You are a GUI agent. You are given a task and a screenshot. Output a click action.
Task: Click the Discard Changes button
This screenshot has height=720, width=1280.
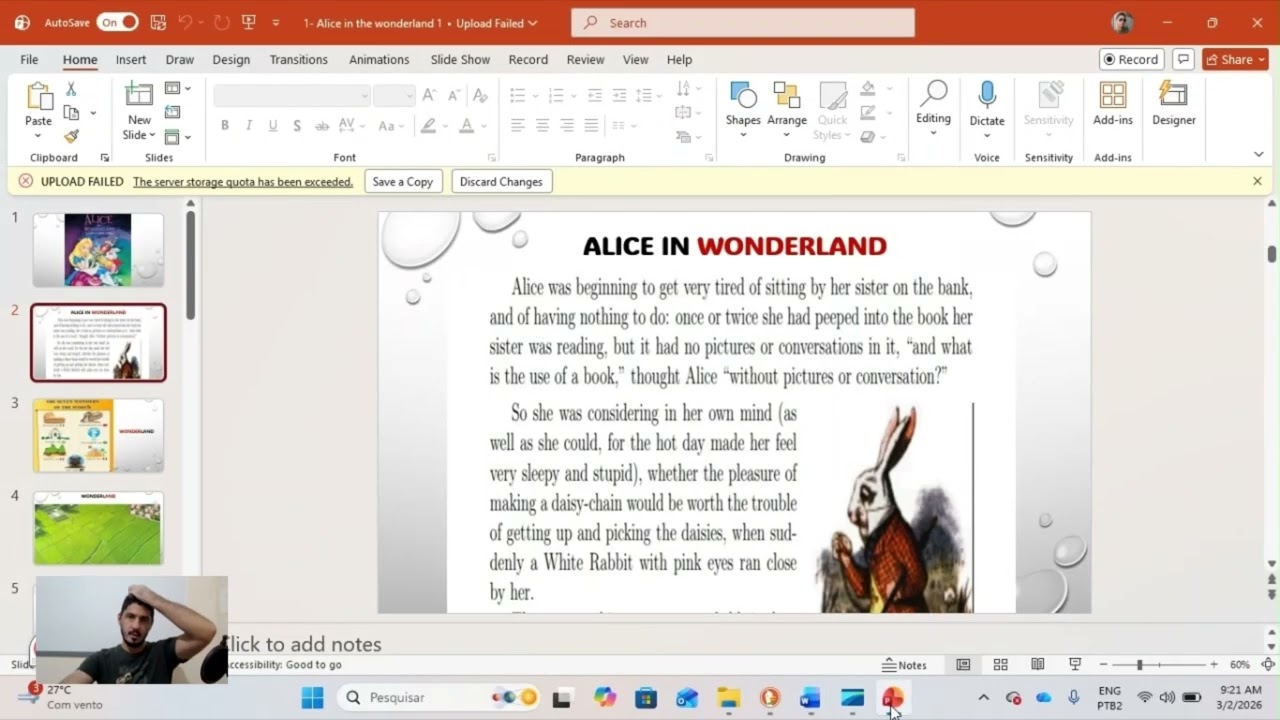pyautogui.click(x=501, y=182)
